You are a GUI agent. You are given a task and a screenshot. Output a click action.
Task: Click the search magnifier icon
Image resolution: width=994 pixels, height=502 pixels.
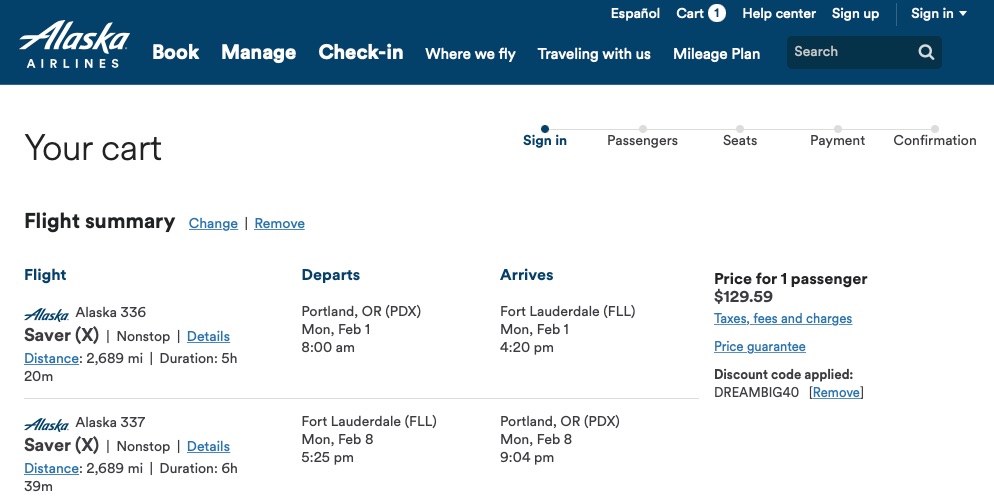[926, 52]
